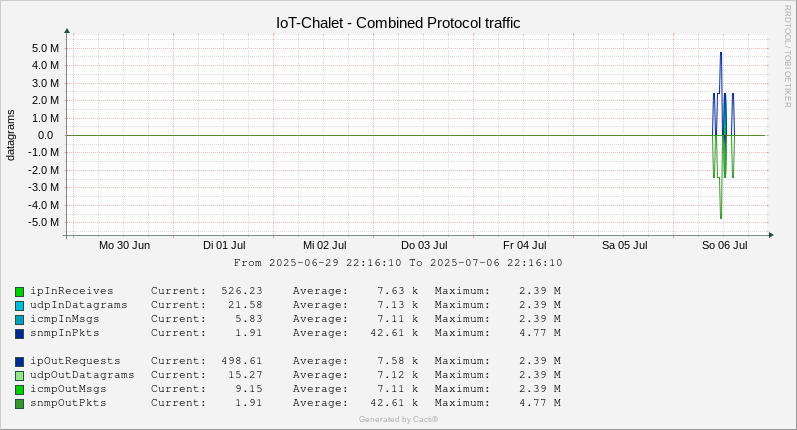Click the udpInDatagrams cyan legend swatch
This screenshot has width=797, height=430.
(x=19, y=306)
